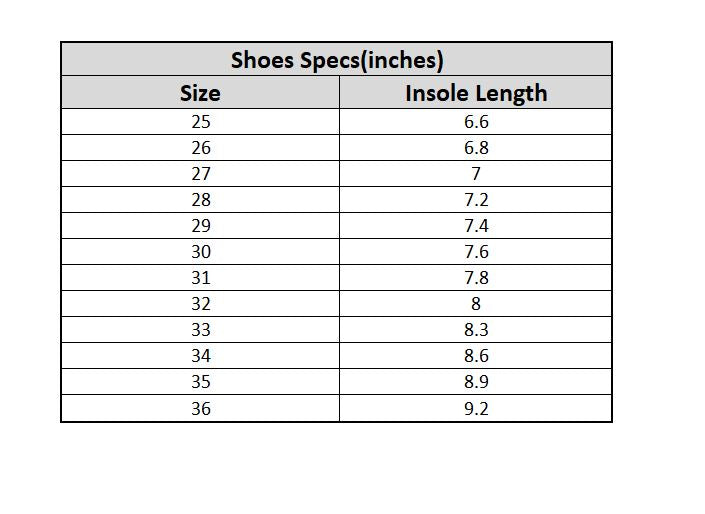Click the size 32 cell
705x514 pixels.
(x=200, y=304)
